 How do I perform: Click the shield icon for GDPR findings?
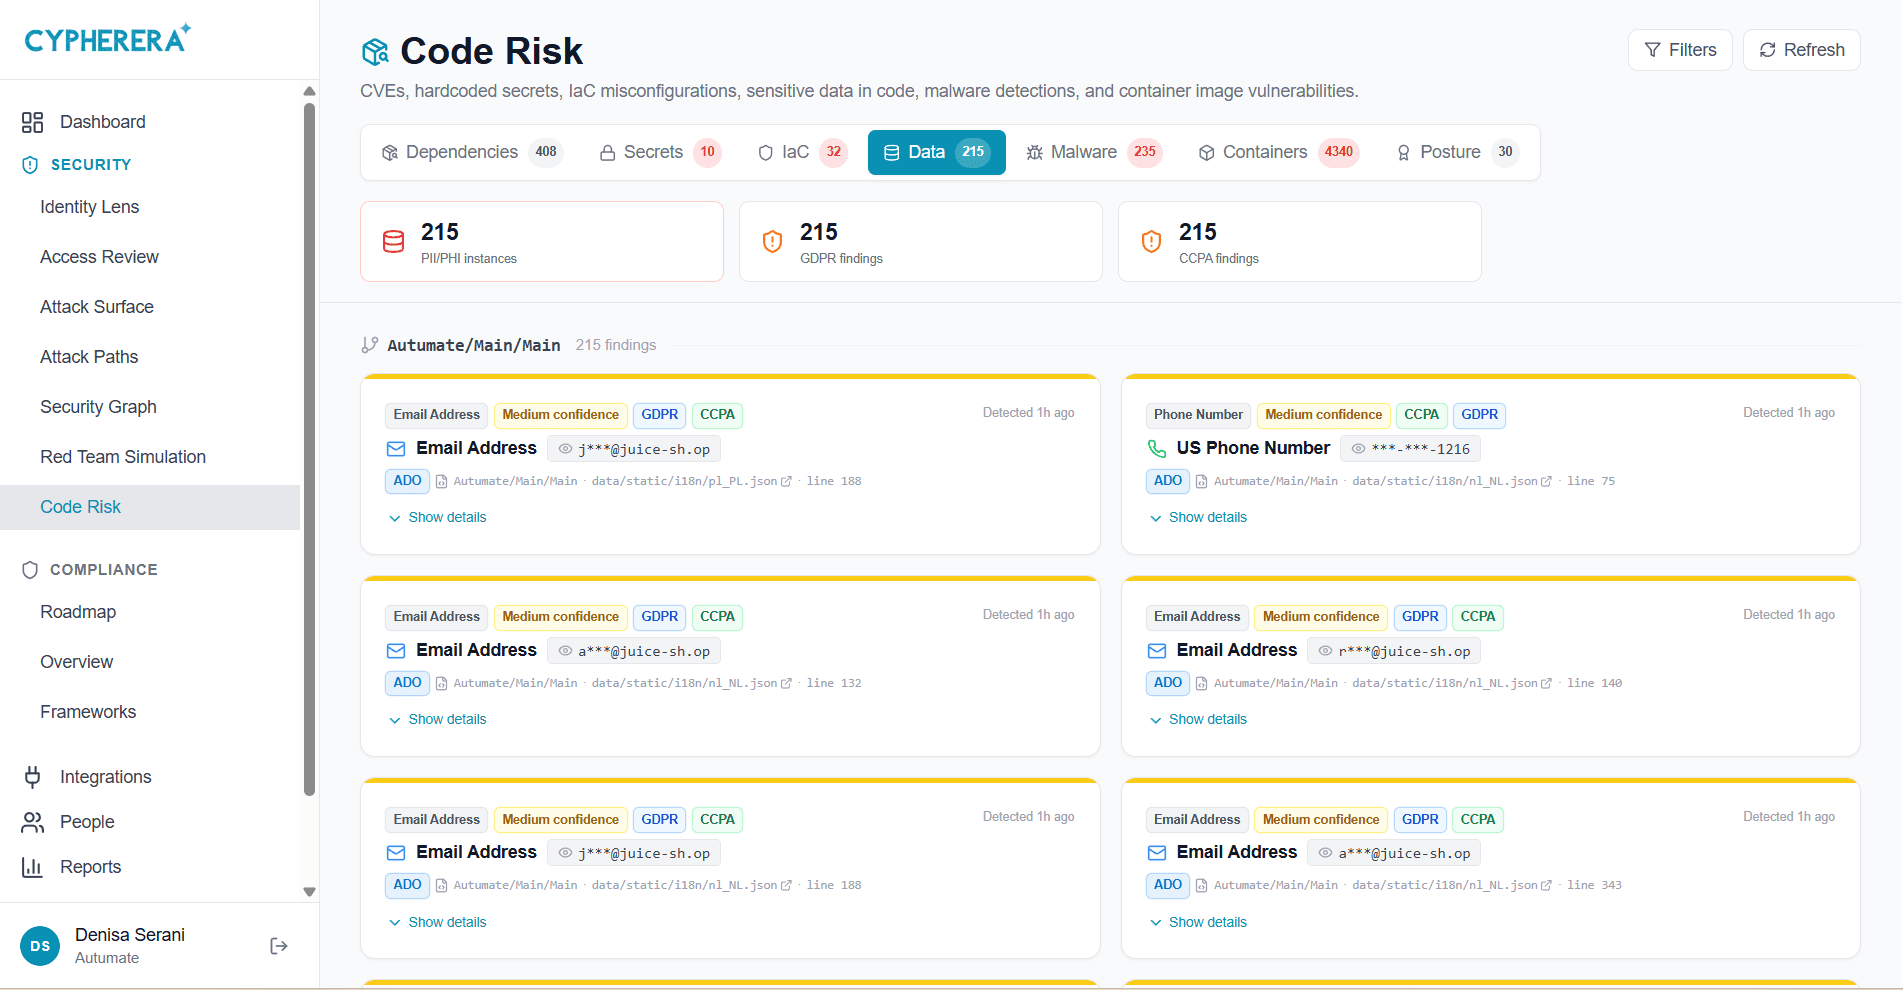tap(772, 241)
